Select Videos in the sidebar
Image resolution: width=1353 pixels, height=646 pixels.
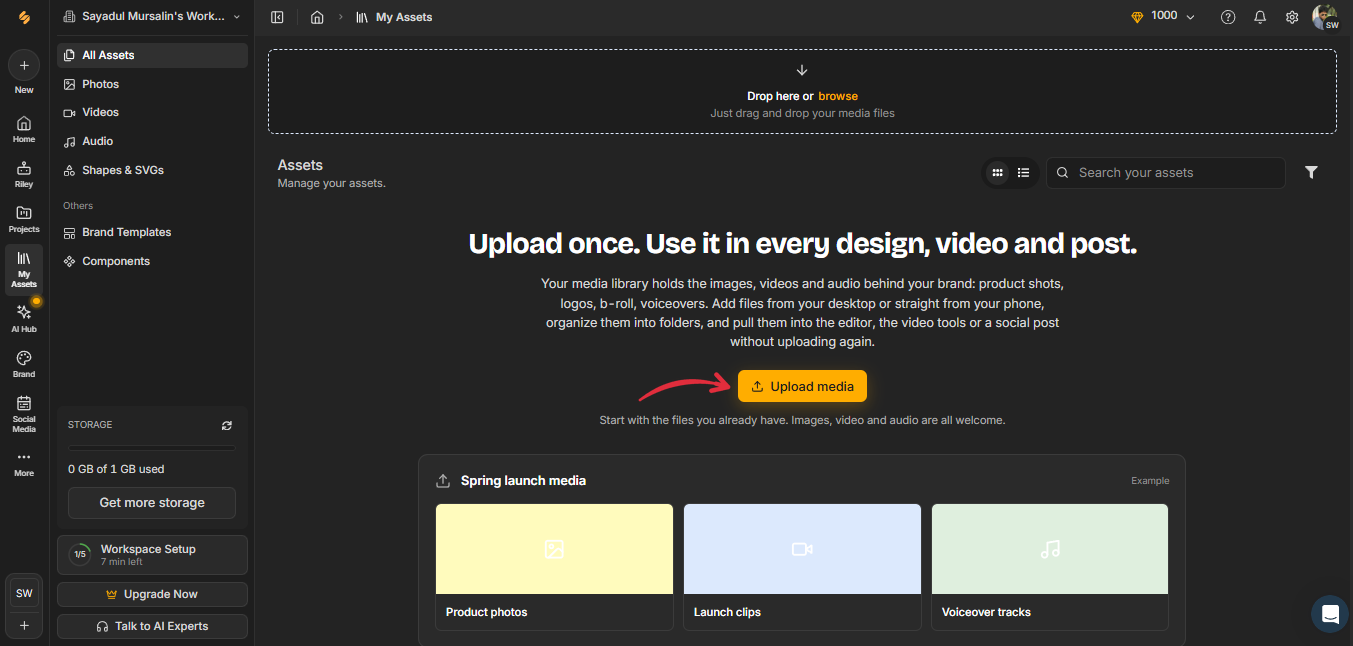tap(152, 112)
